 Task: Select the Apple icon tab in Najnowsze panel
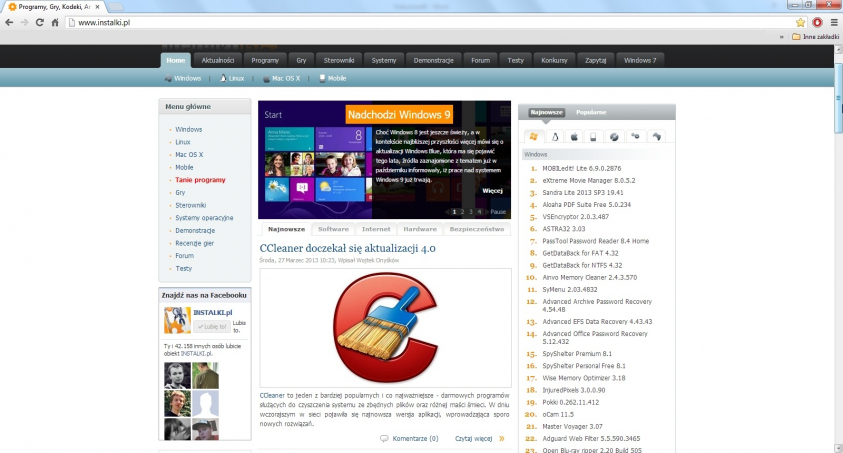573,136
